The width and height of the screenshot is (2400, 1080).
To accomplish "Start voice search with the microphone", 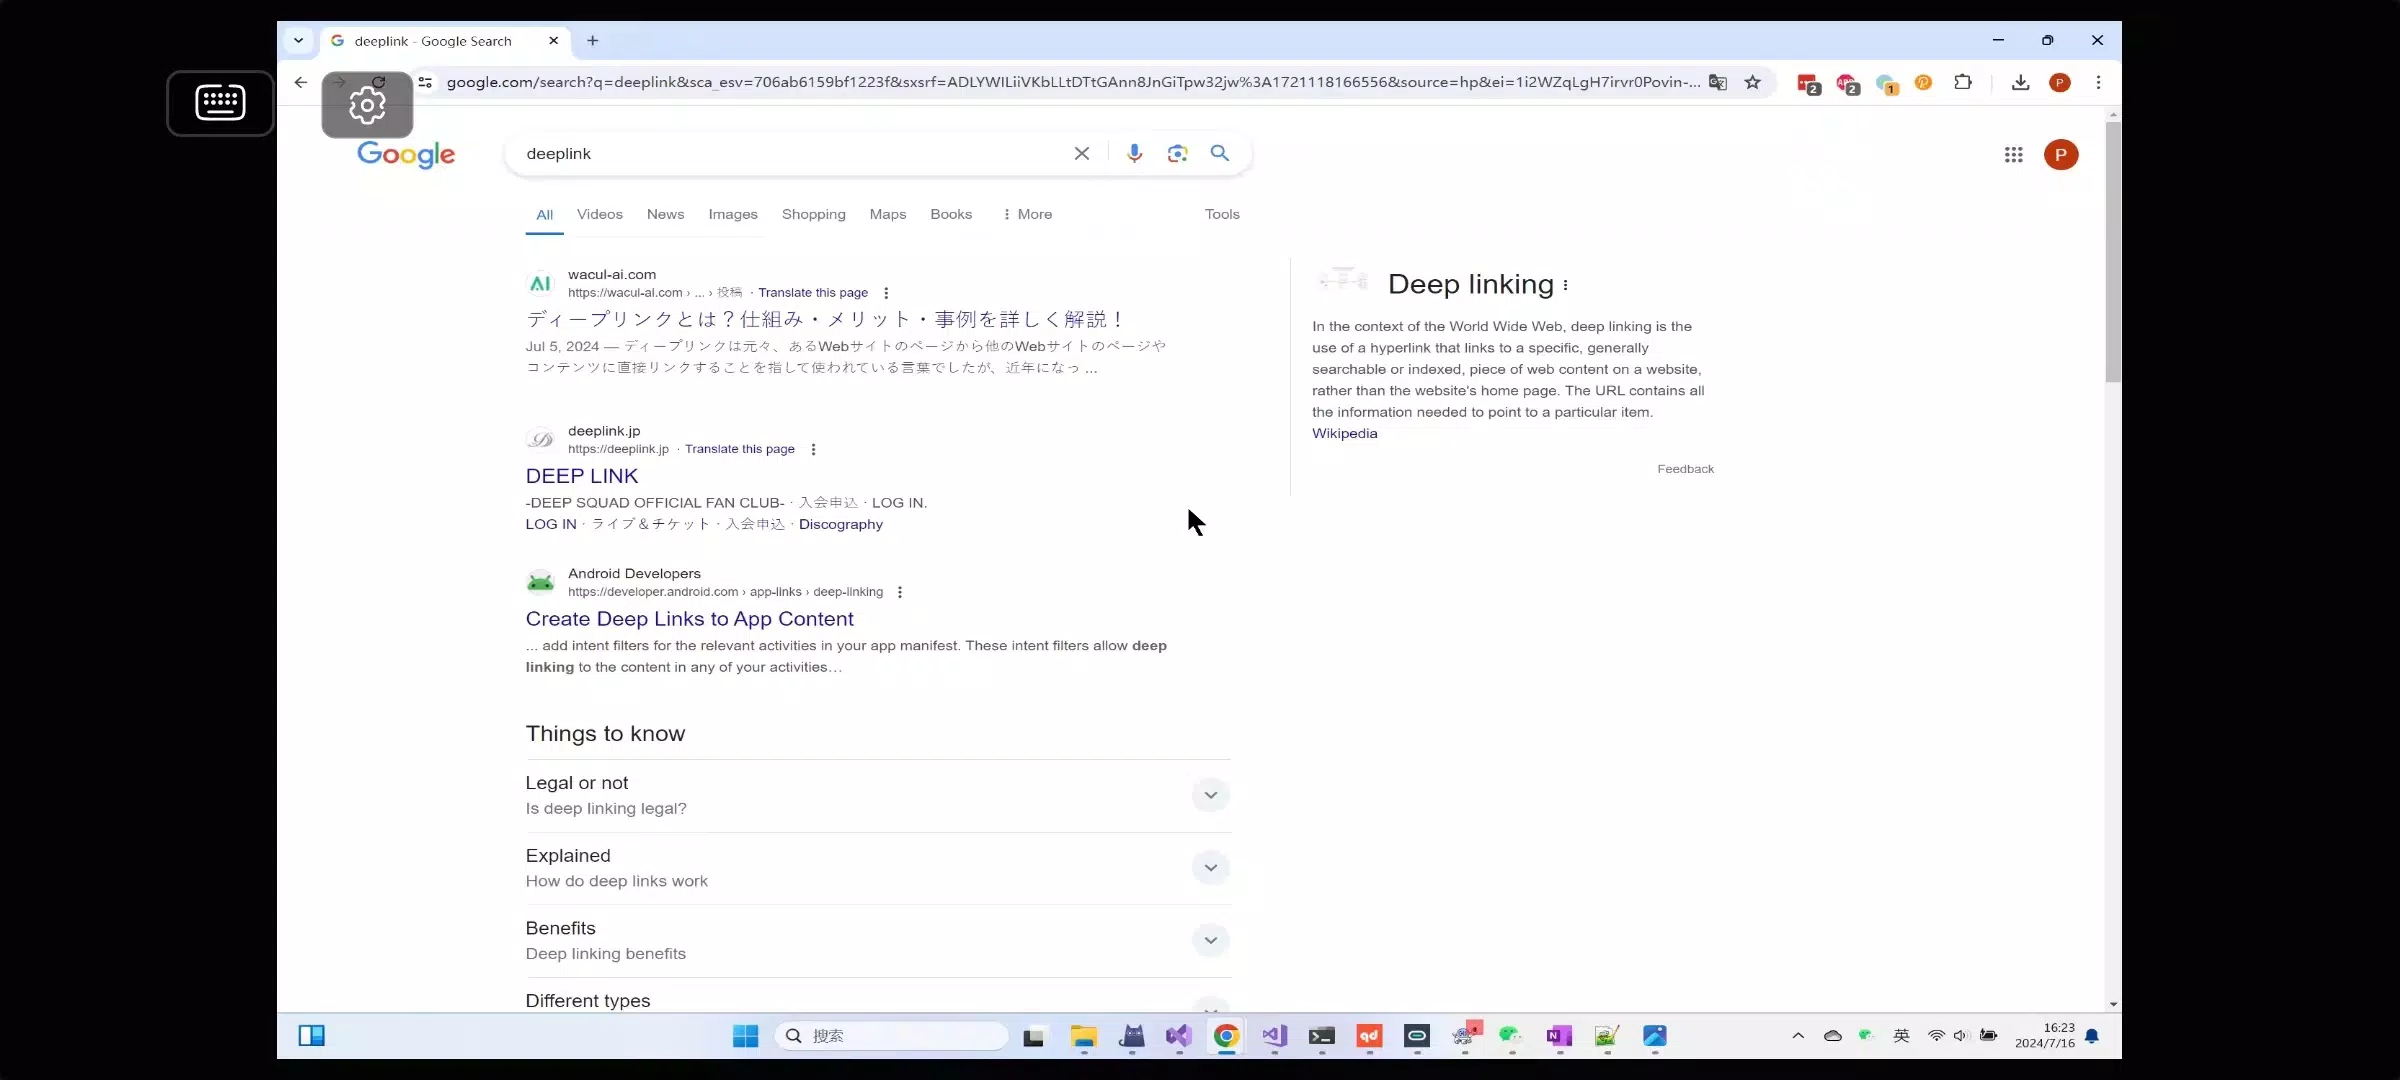I will click(1134, 154).
